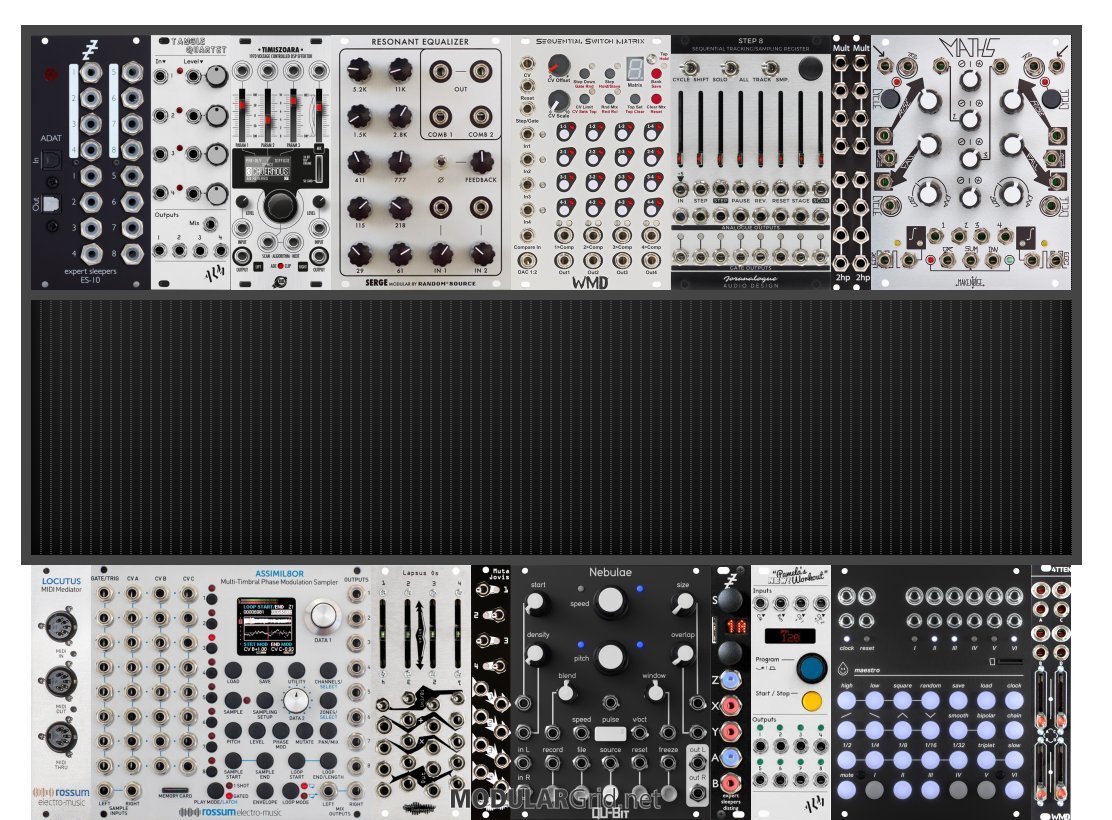
Task: Click the Timiszoara preset display screen
Action: pos(267,167)
